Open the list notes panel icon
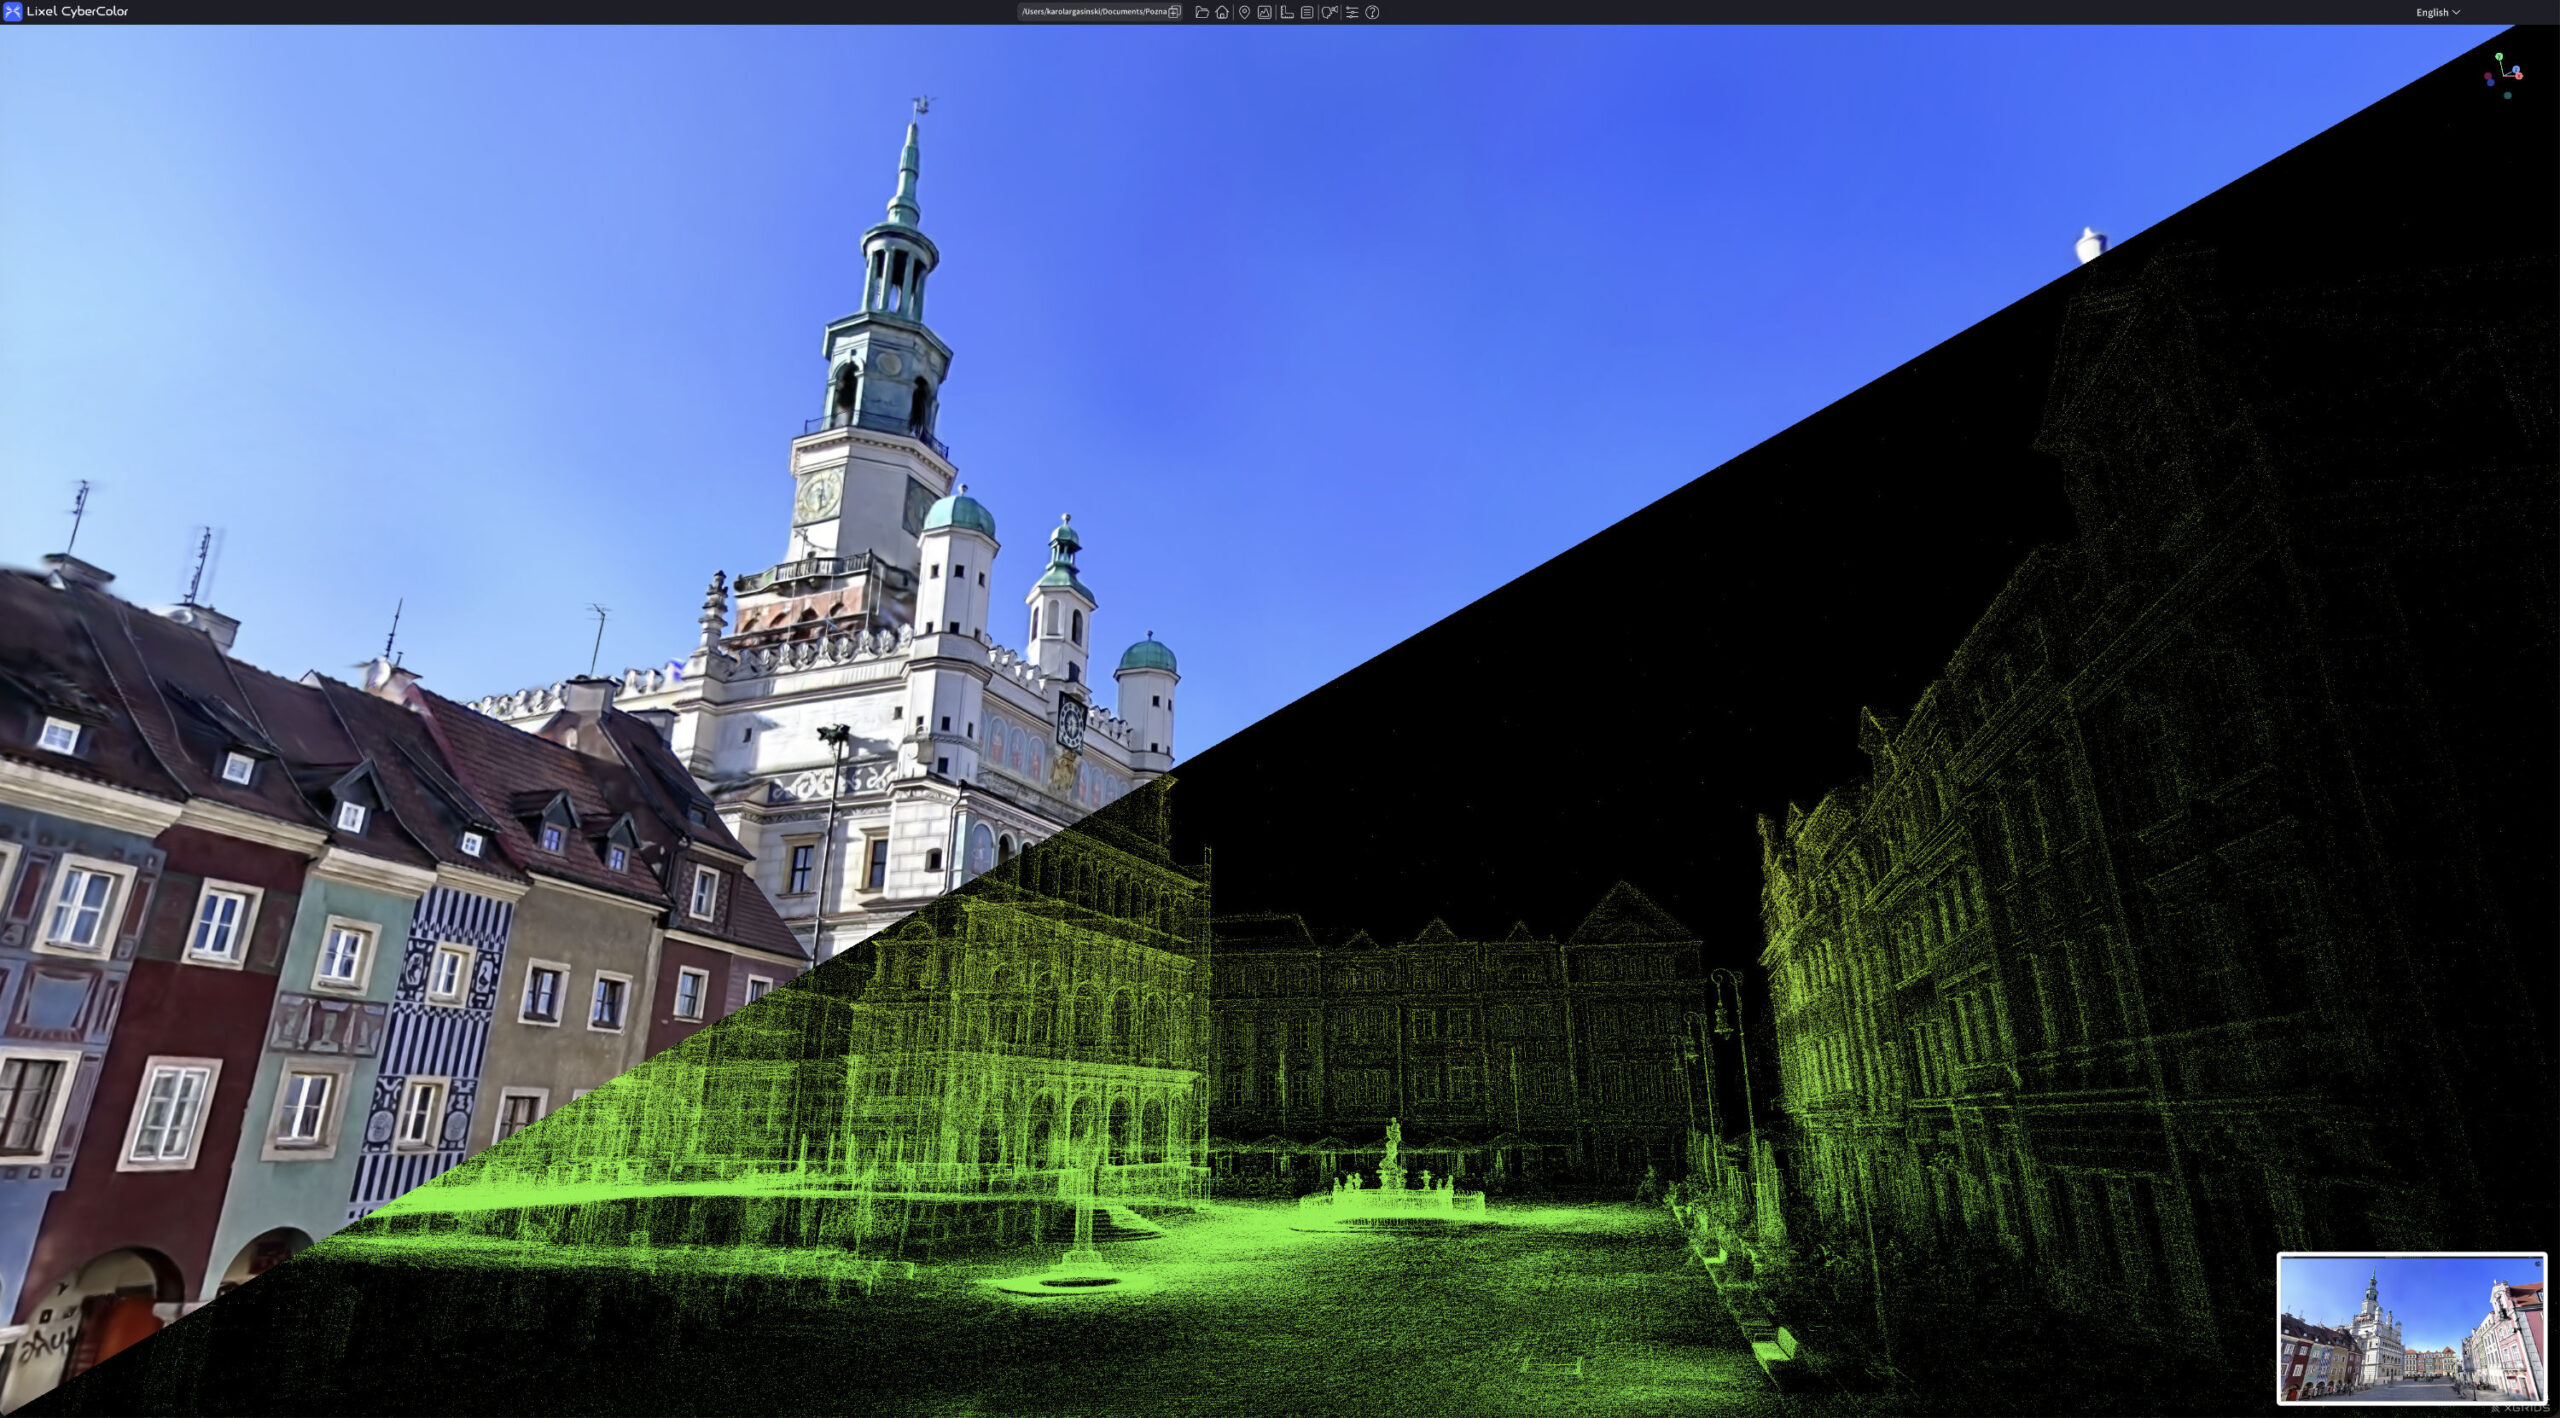2560x1418 pixels. point(1307,12)
